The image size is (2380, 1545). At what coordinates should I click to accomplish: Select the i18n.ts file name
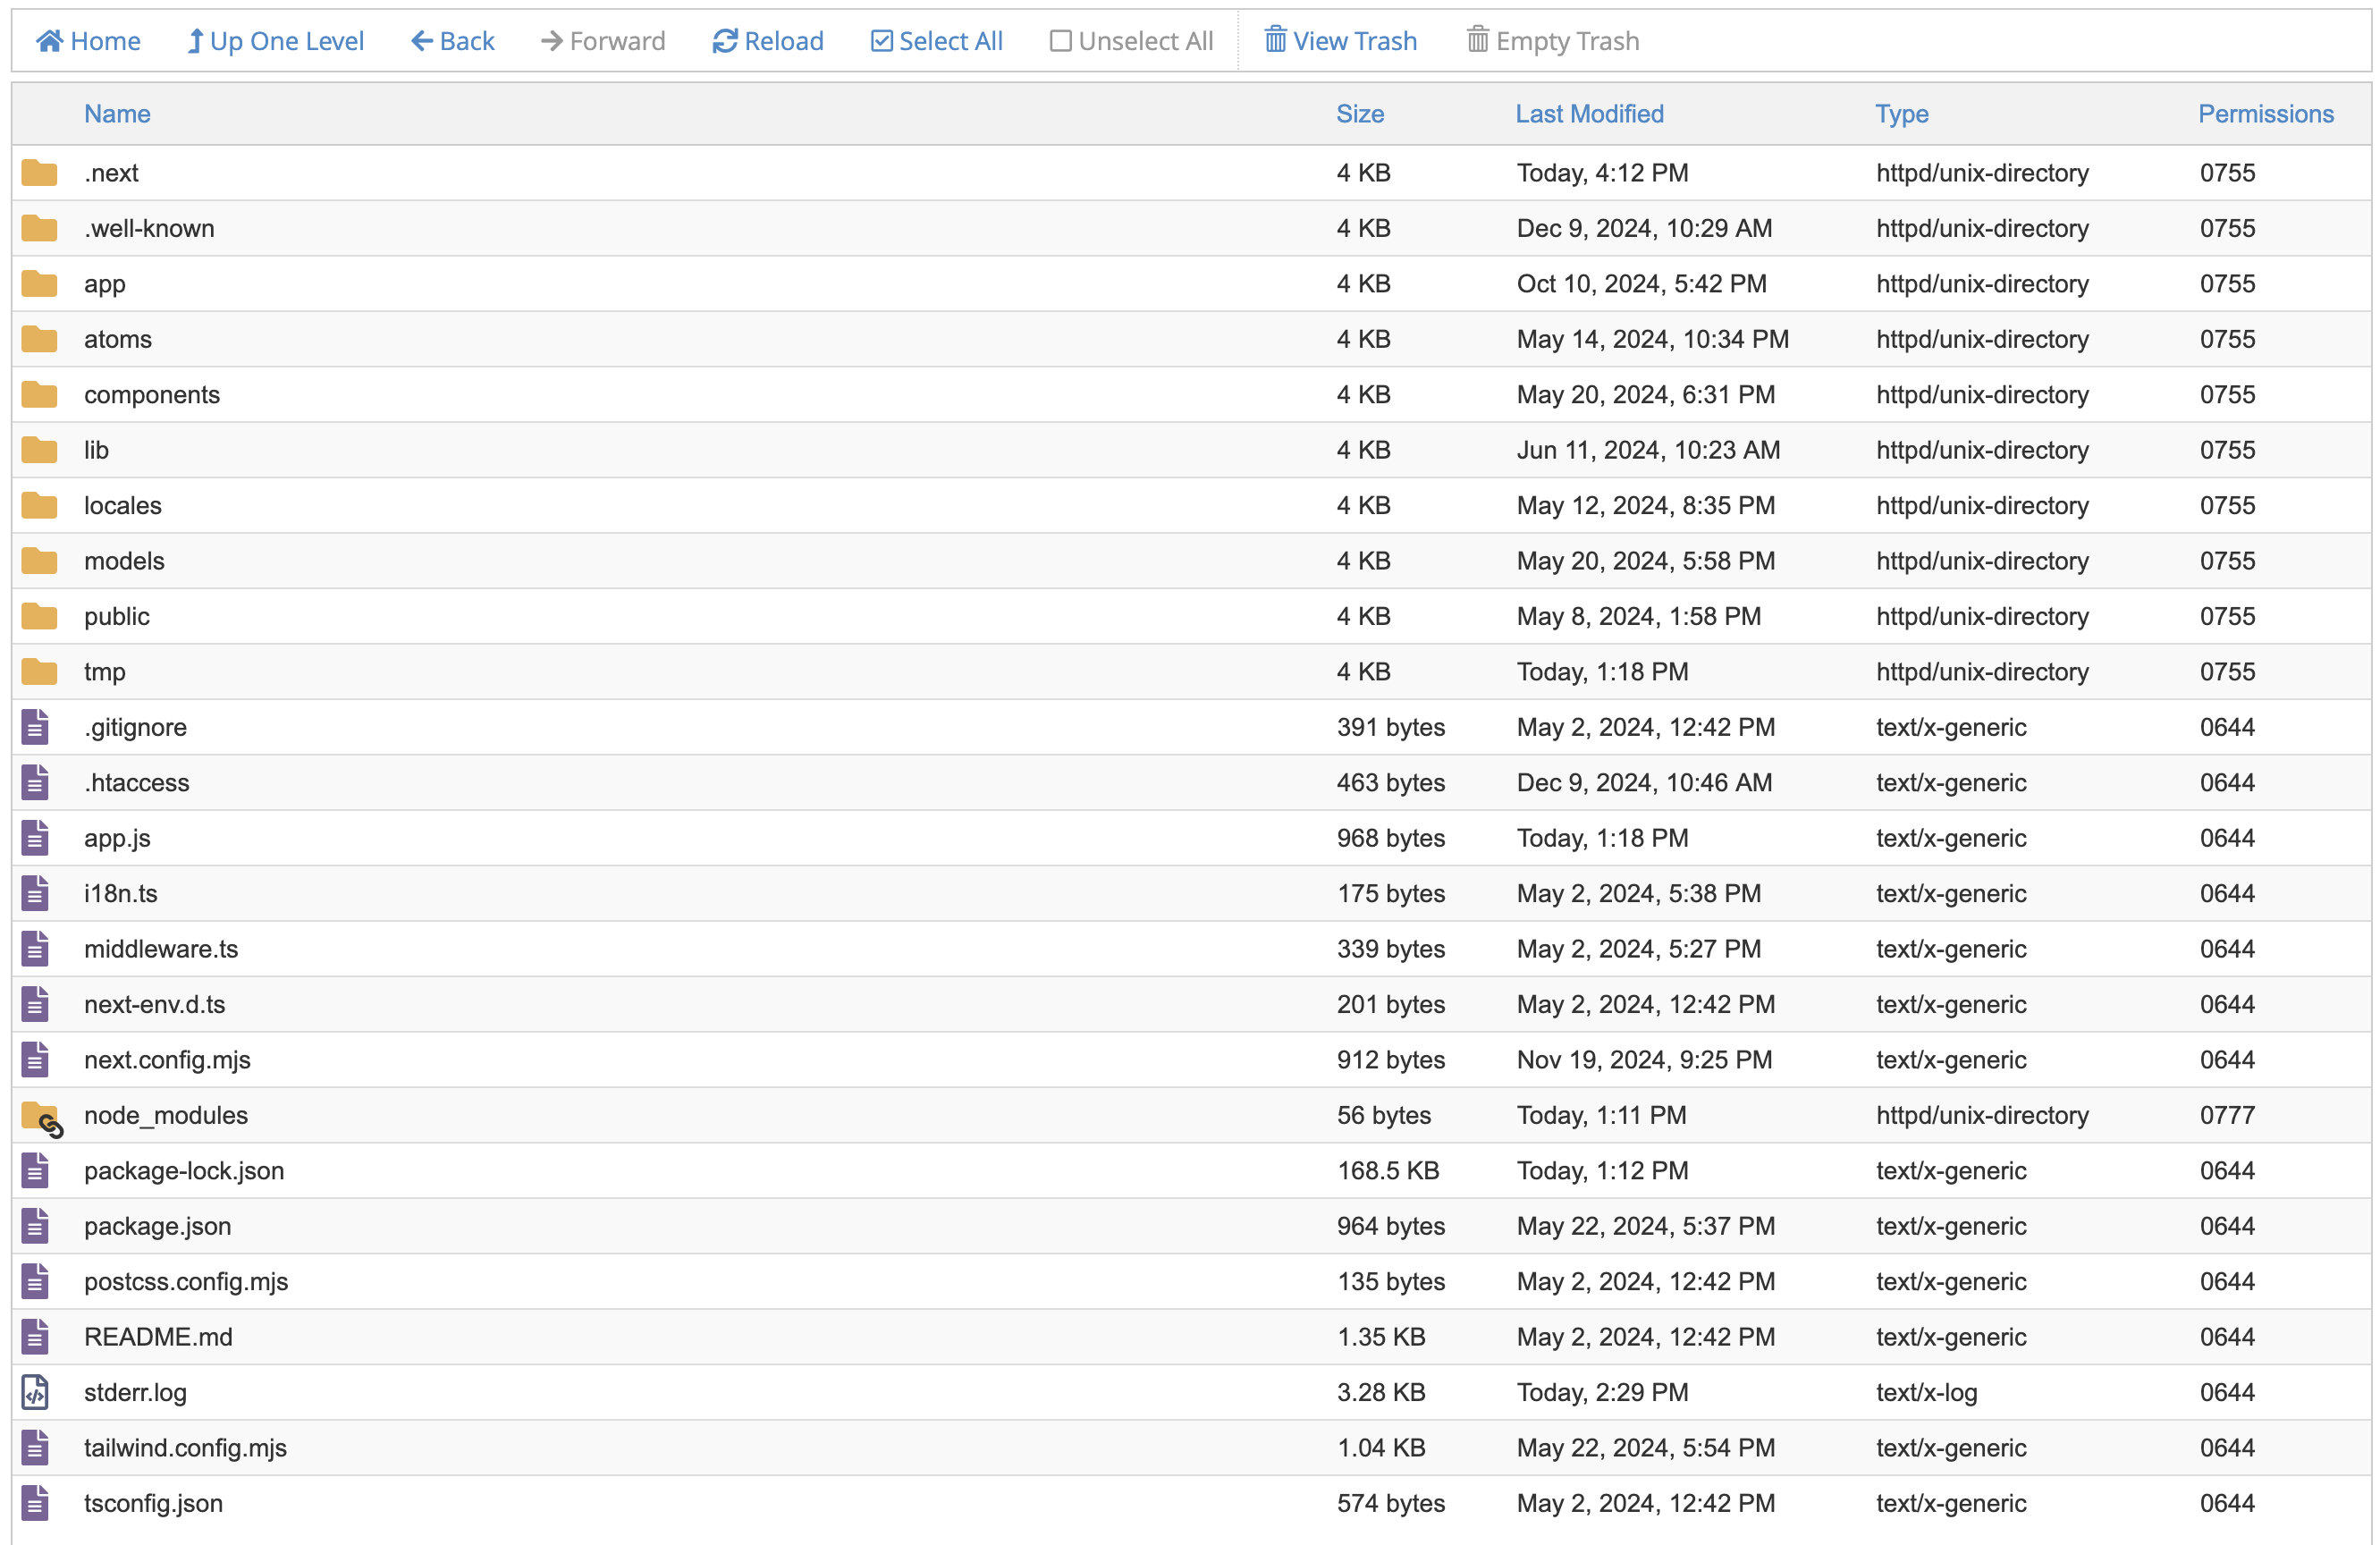121,893
